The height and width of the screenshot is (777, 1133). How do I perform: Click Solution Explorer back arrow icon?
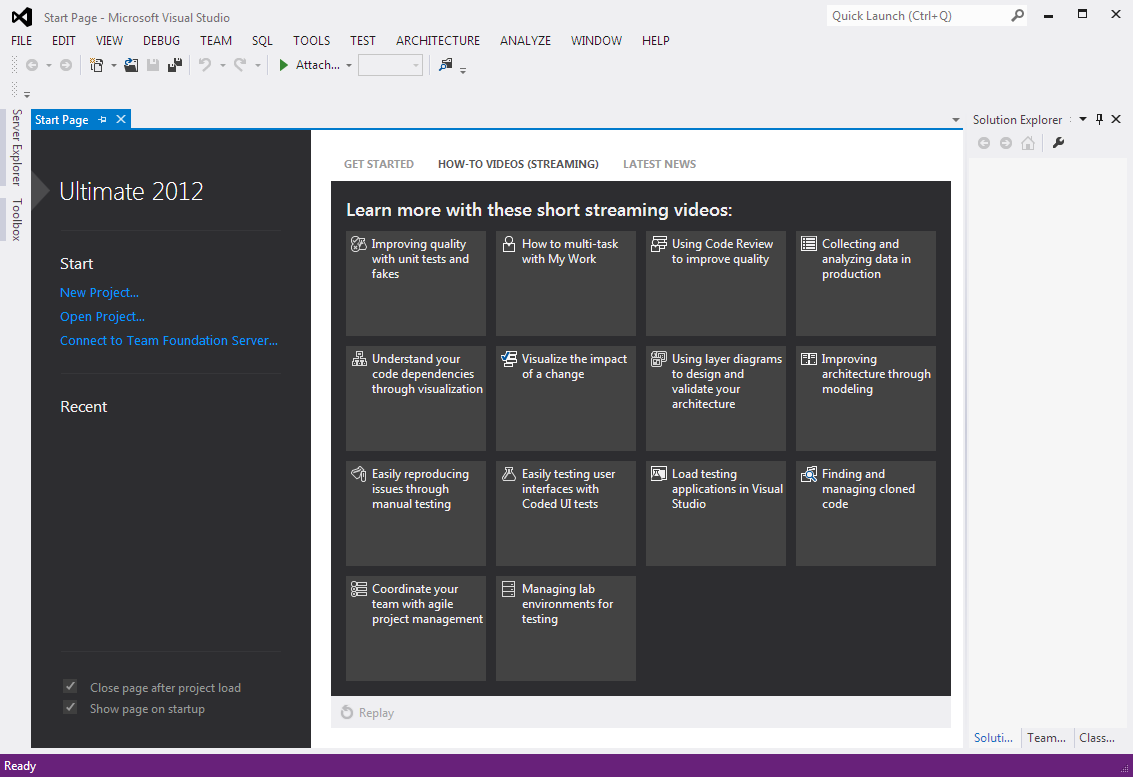pos(984,143)
